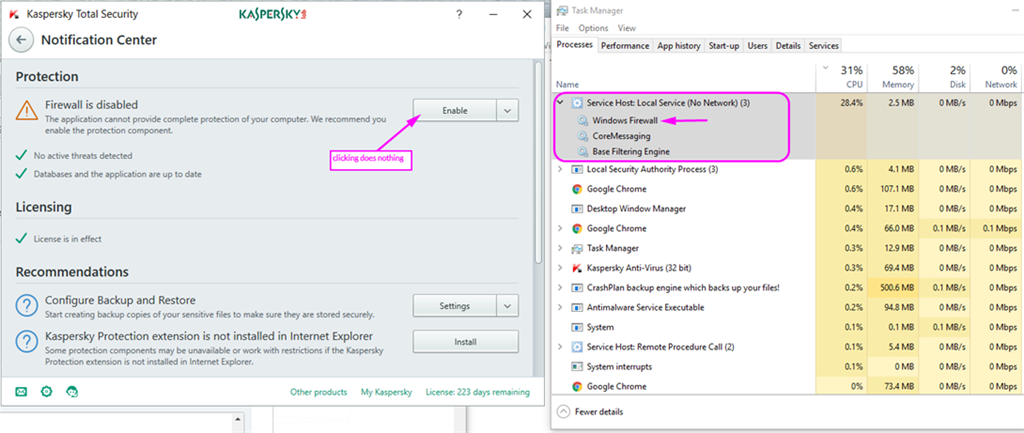The height and width of the screenshot is (433, 1024).
Task: Click Chrome icon in the 107.1 MB row
Action: [577, 189]
